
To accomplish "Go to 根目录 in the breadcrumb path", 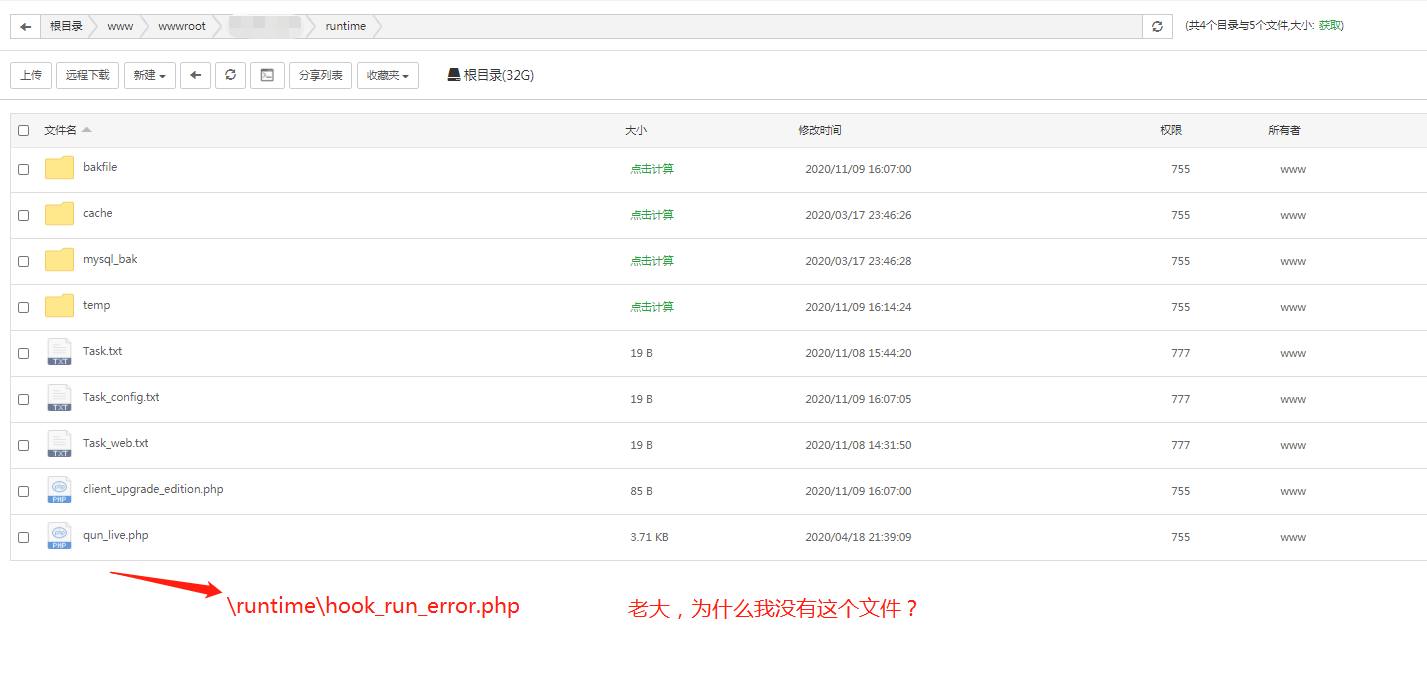I will (67, 26).
